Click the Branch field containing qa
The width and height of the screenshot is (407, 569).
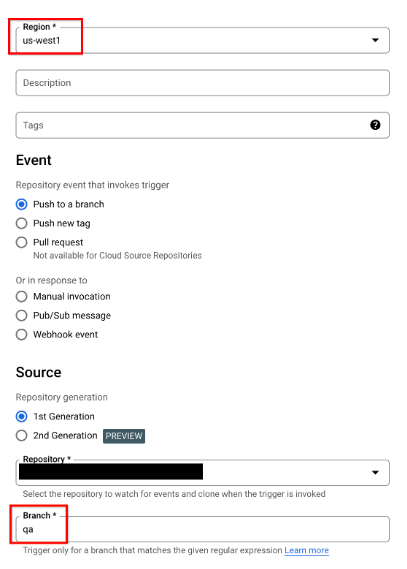point(202,529)
